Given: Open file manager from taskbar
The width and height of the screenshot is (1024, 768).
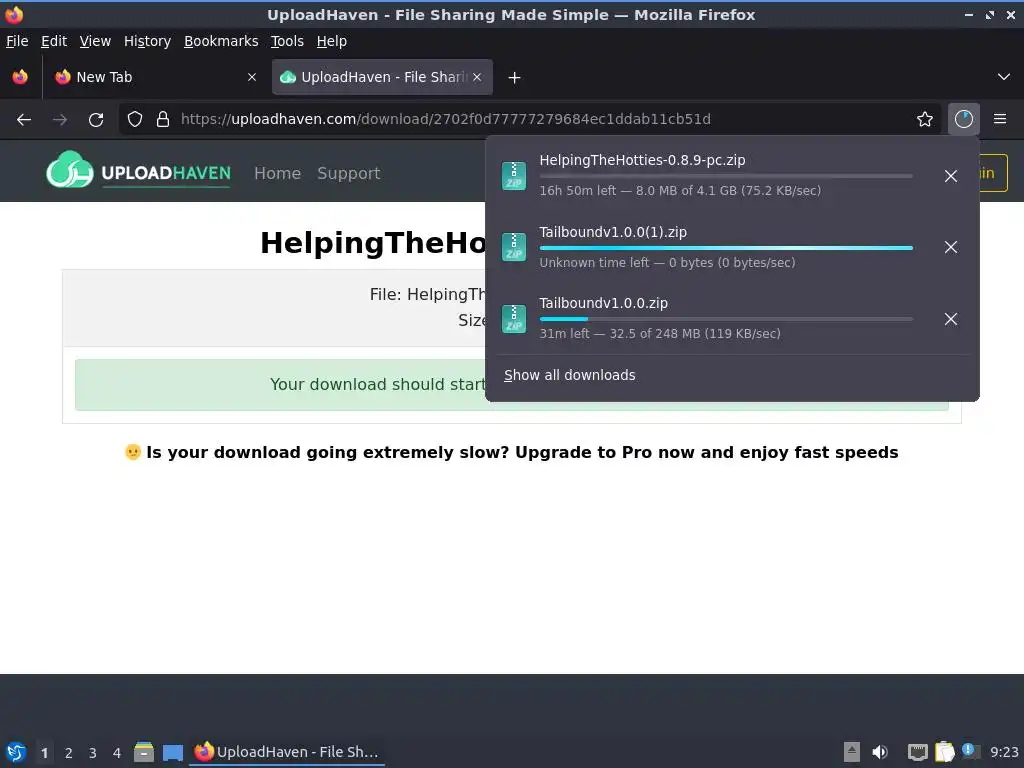Looking at the screenshot, I should (144, 752).
